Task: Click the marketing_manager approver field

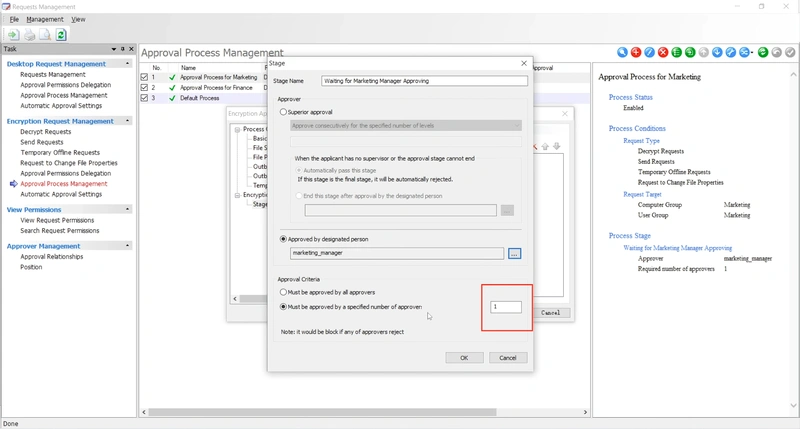Action: click(397, 253)
